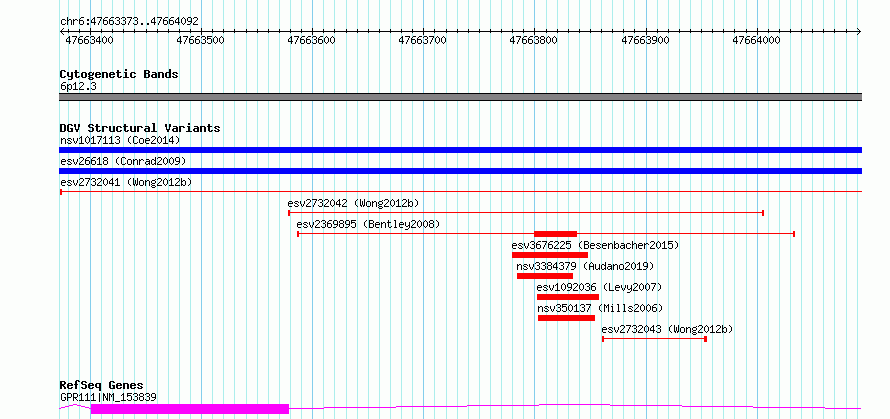Select the esv2732042 thin red variant line
The height and width of the screenshot is (419, 890).
526,213
